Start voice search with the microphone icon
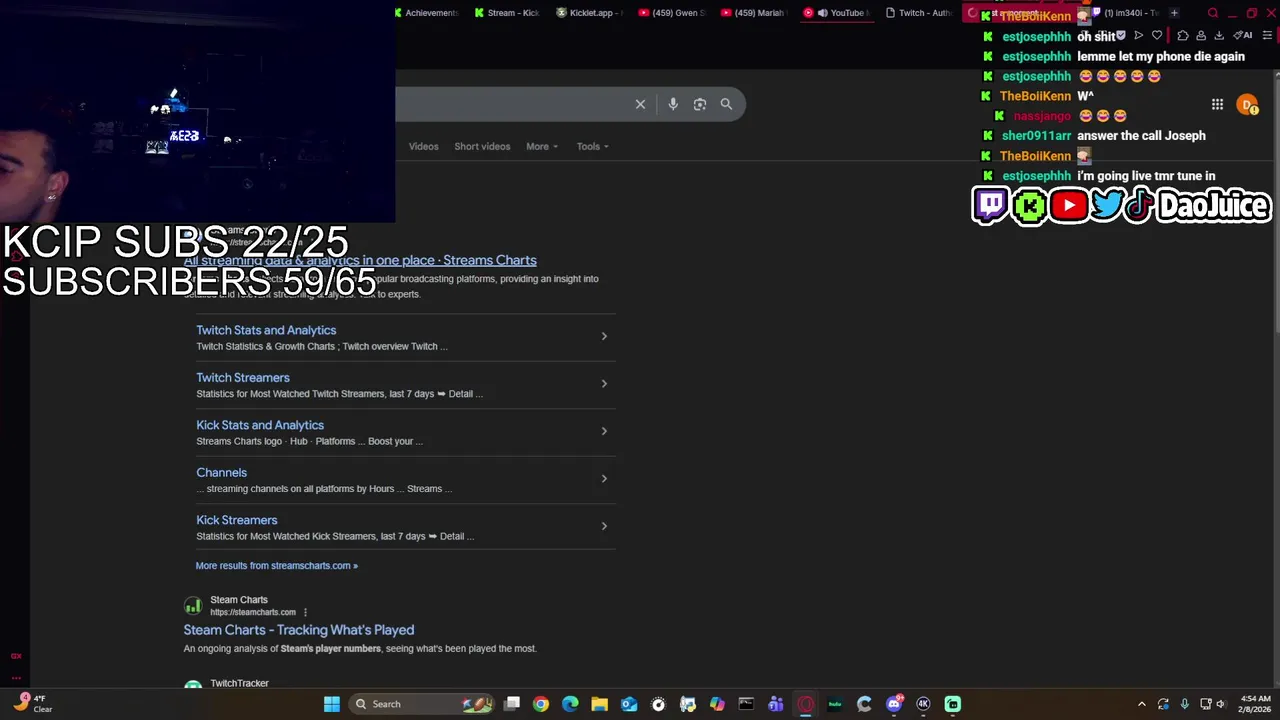This screenshot has width=1280, height=720. [673, 104]
